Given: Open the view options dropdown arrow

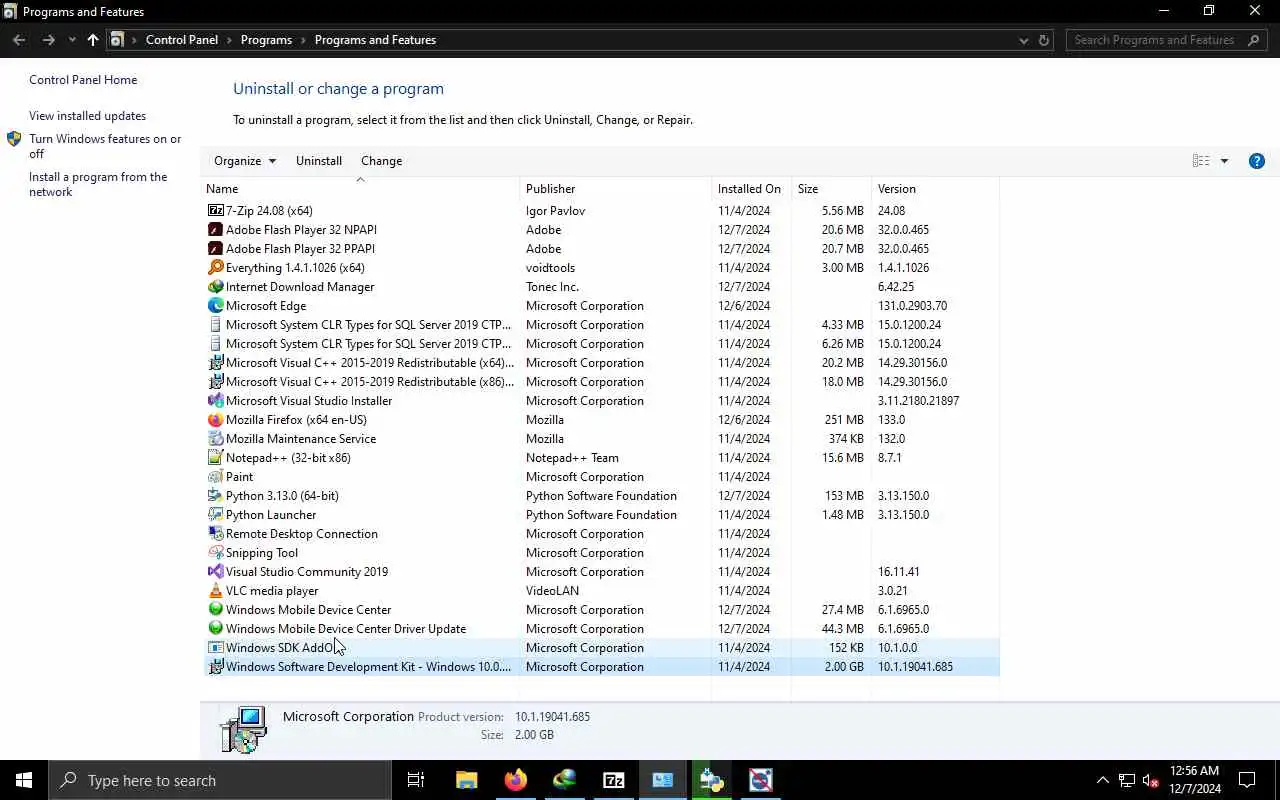Looking at the screenshot, I should pos(1224,161).
